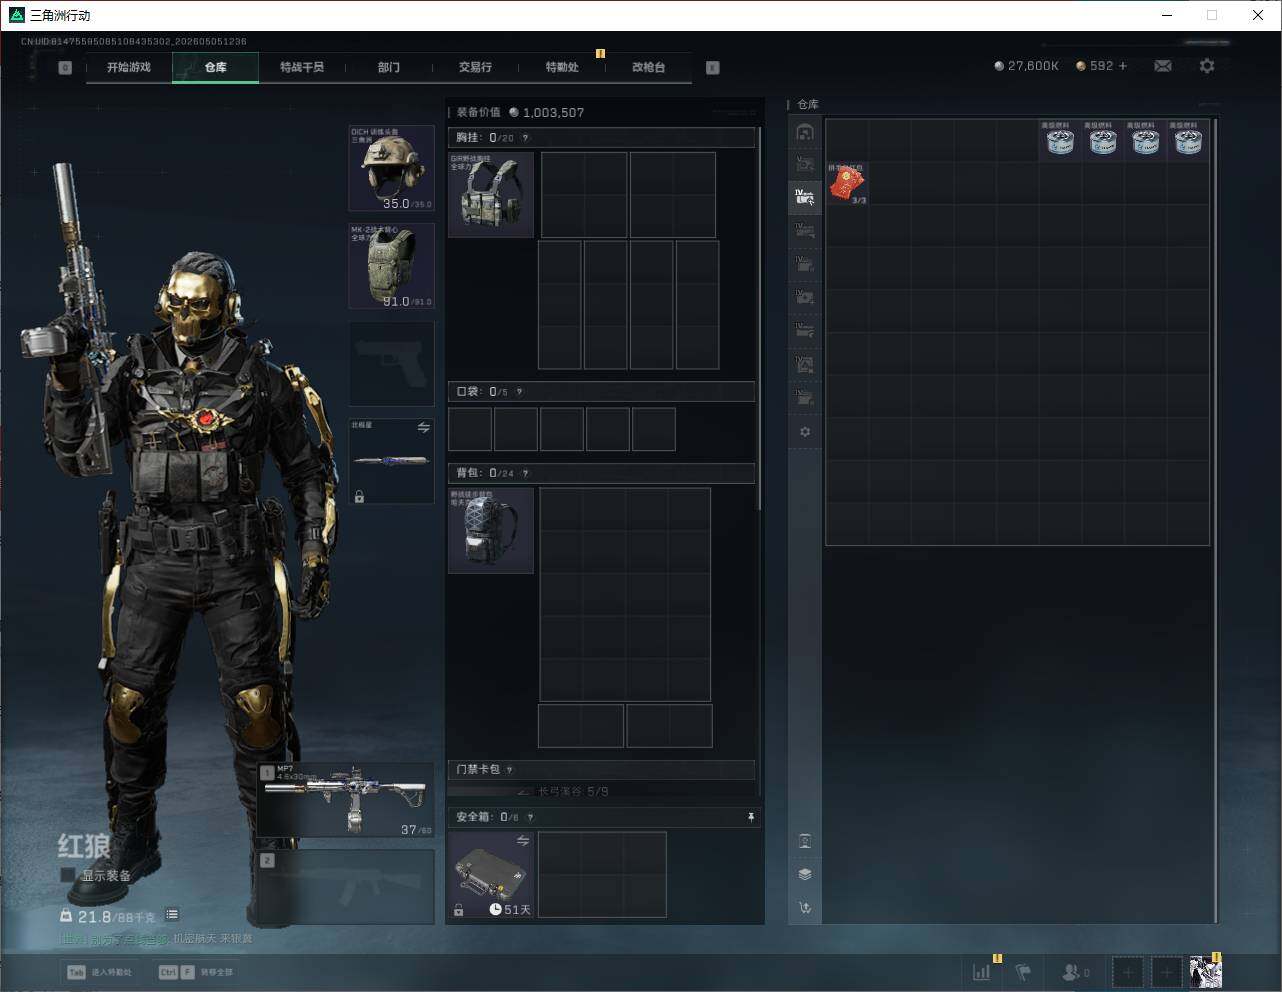Open the friends icon showing 0
The width and height of the screenshot is (1282, 992).
[1076, 972]
